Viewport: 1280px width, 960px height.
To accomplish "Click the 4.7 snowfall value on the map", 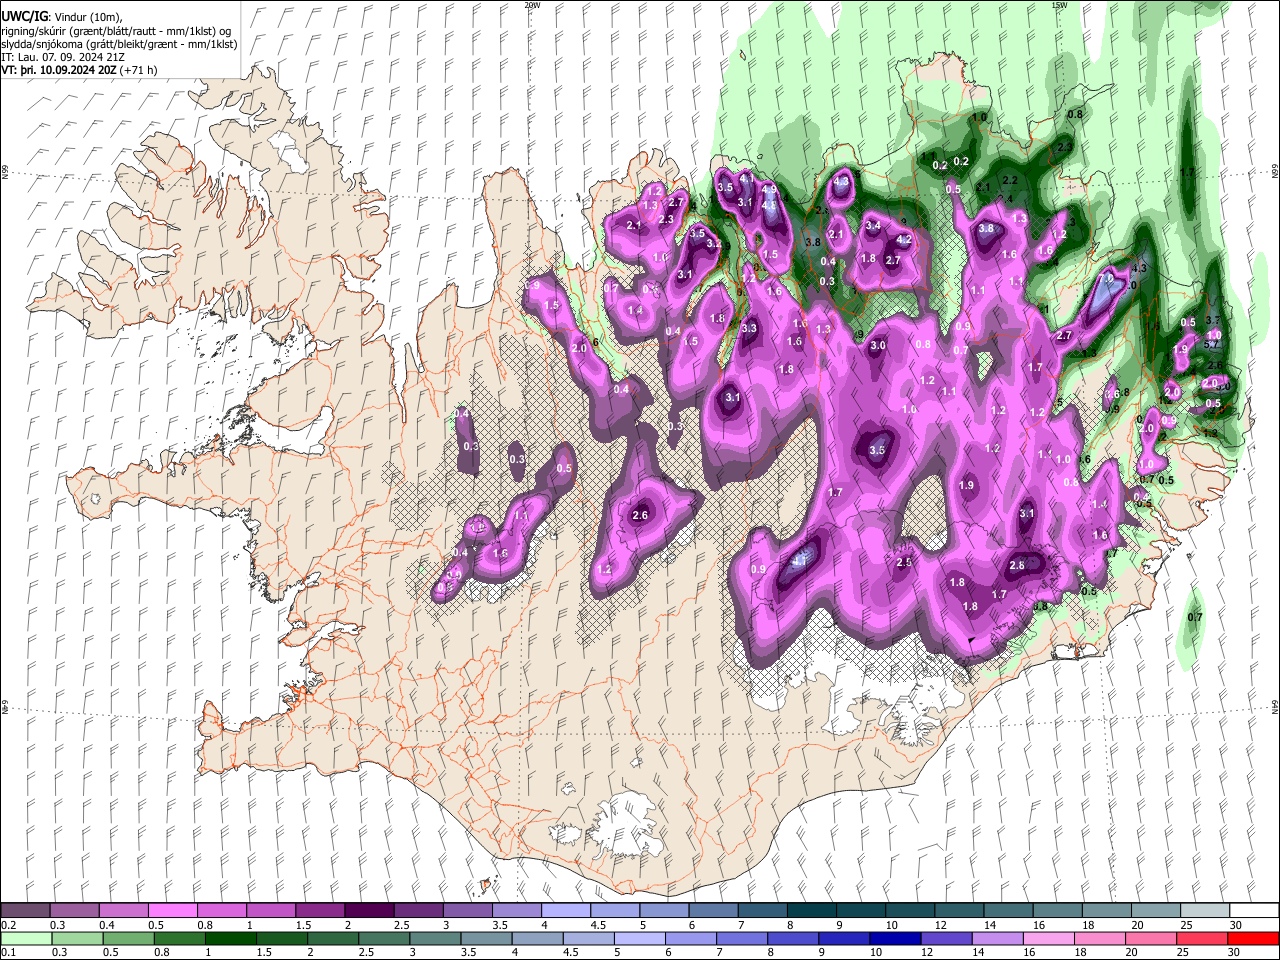I will click(799, 562).
